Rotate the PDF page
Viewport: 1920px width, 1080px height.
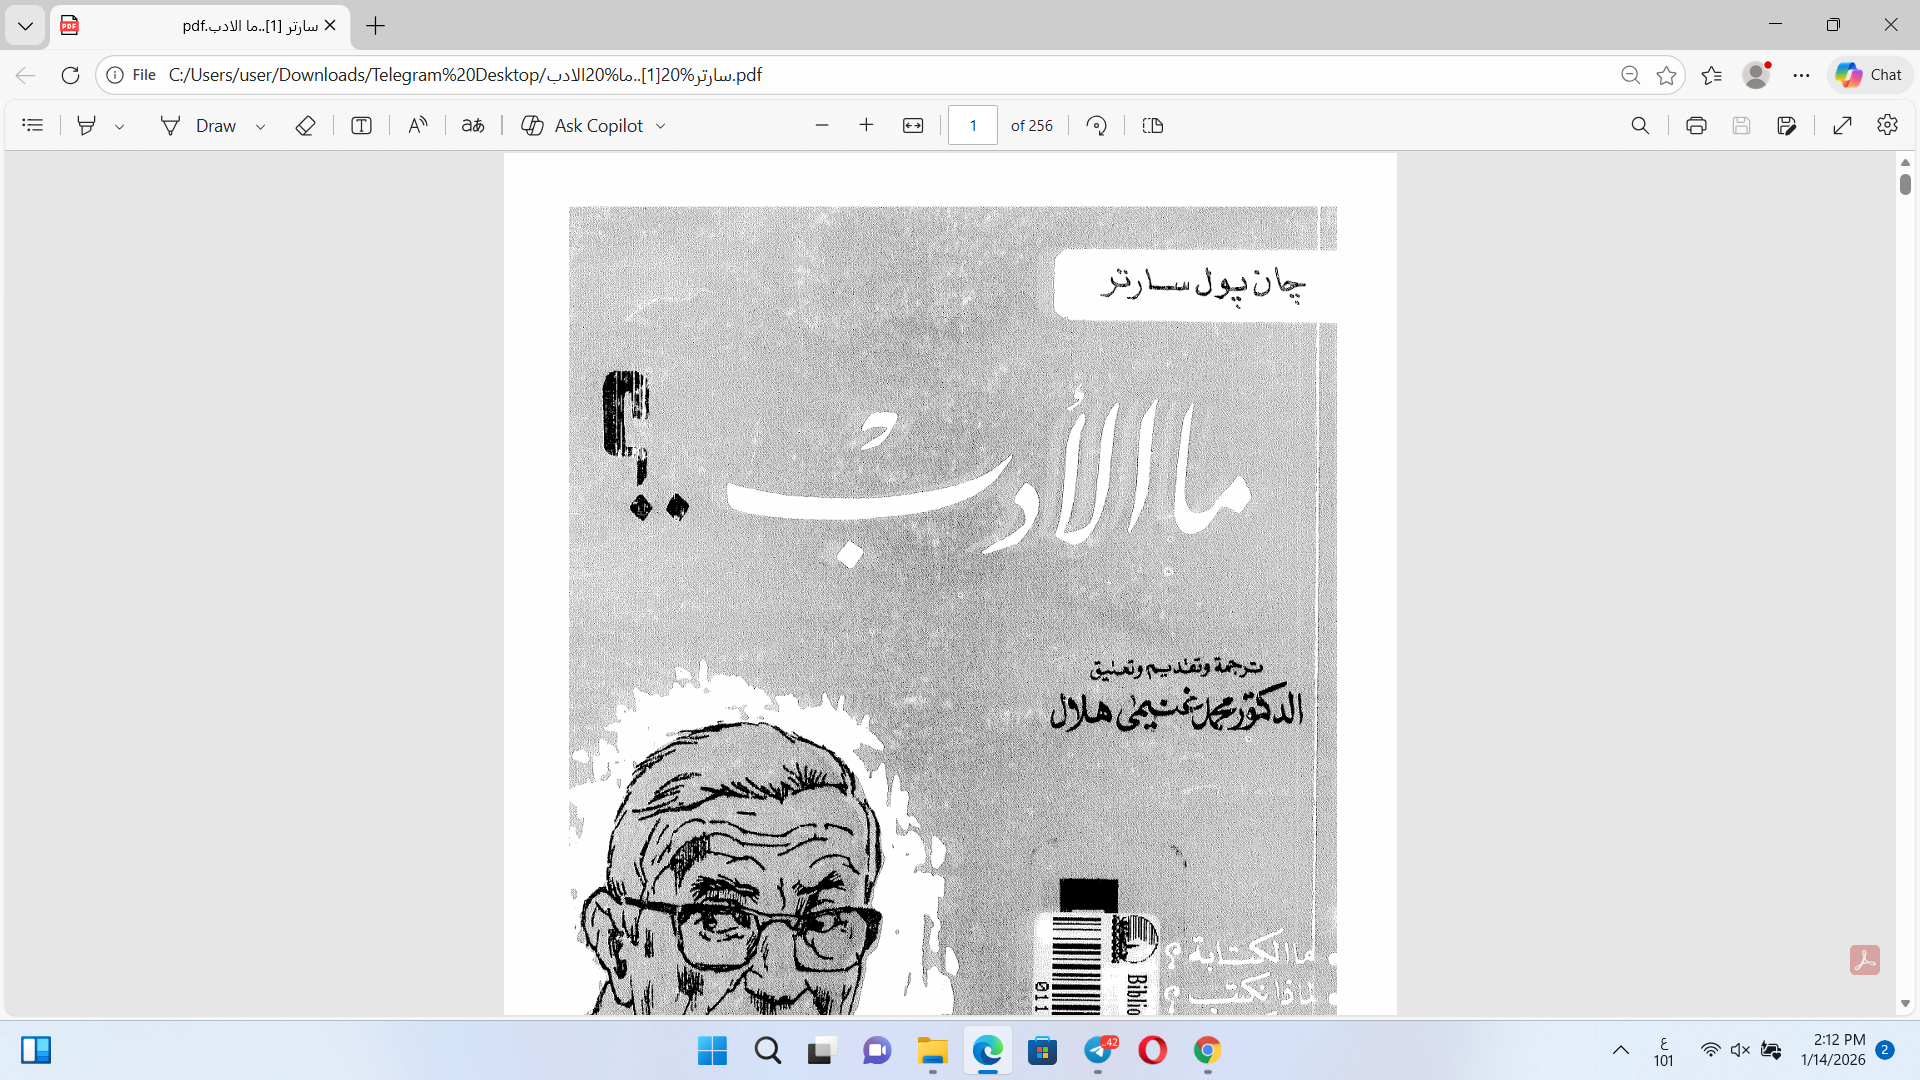pos(1097,125)
